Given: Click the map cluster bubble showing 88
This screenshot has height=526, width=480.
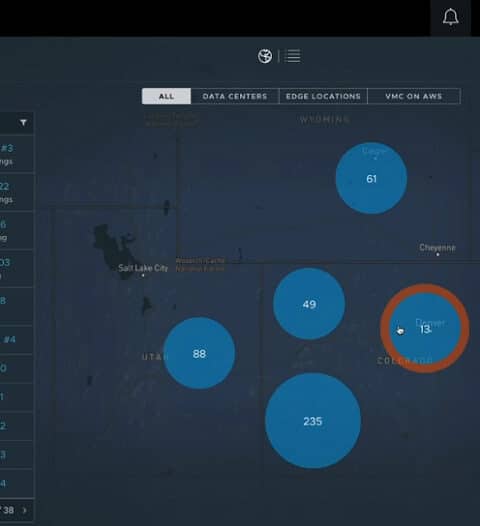Looking at the screenshot, I should (x=199, y=353).
